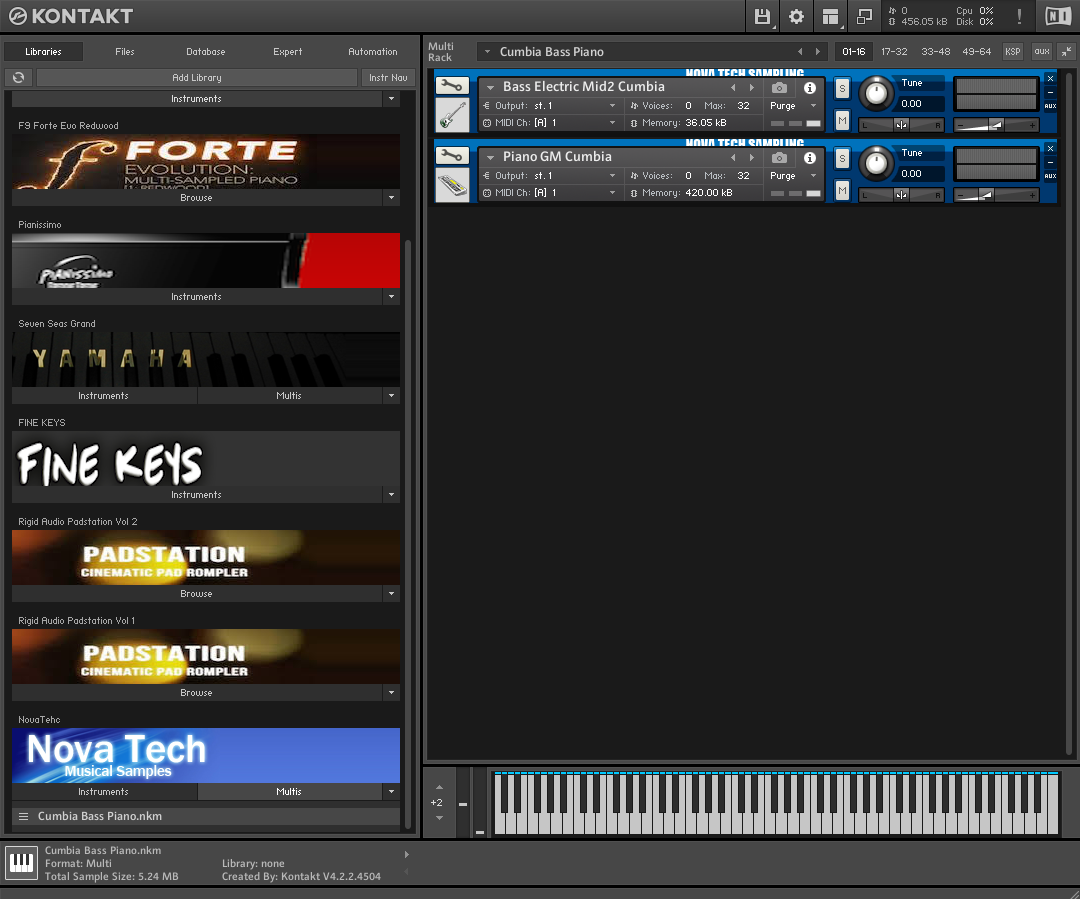The image size is (1080, 899).
Task: Open Kontakt options gear icon
Action: pos(796,17)
